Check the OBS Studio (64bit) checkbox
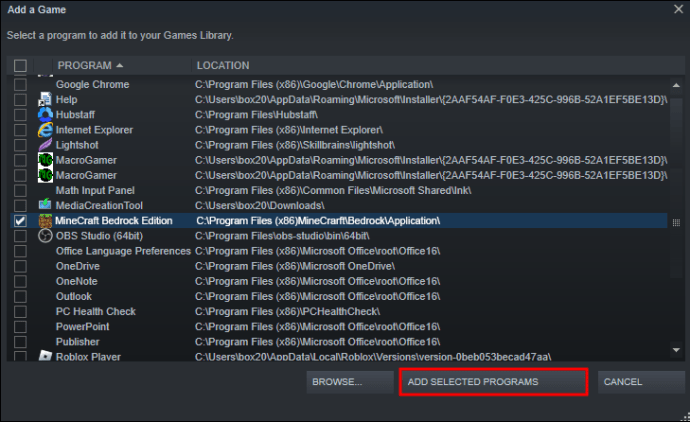 click(20, 236)
